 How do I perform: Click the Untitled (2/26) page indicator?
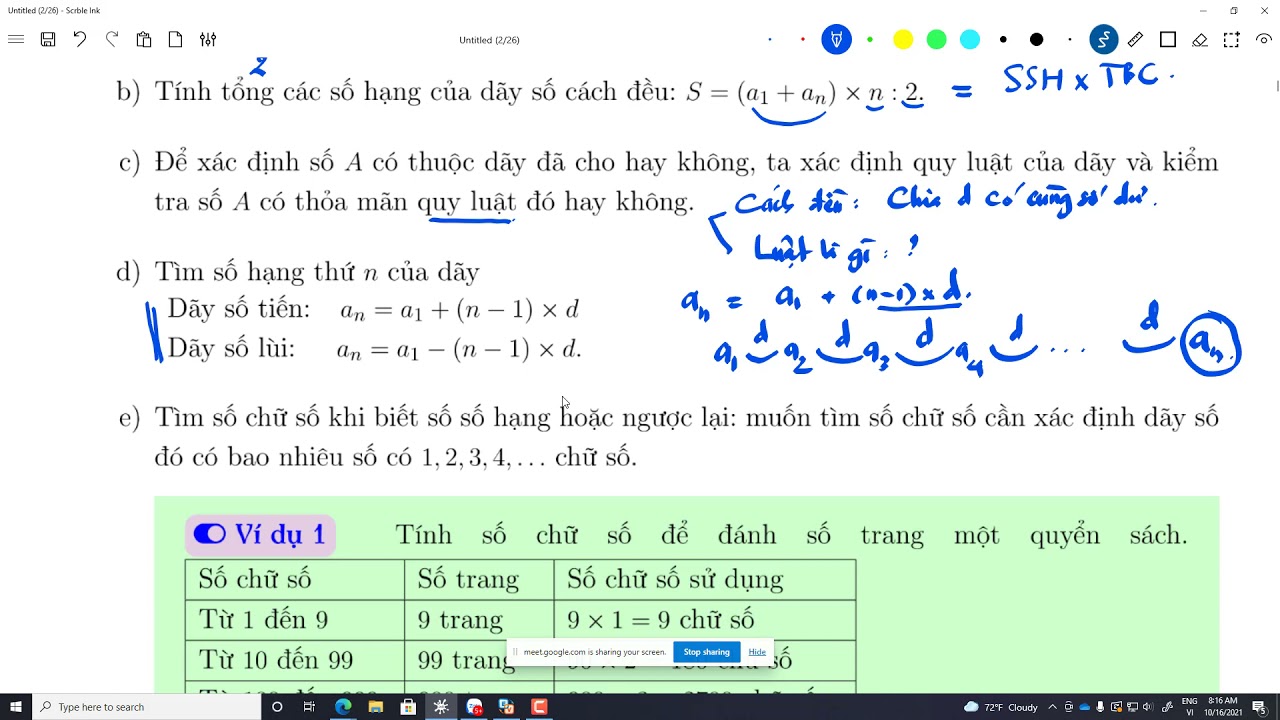pyautogui.click(x=489, y=40)
